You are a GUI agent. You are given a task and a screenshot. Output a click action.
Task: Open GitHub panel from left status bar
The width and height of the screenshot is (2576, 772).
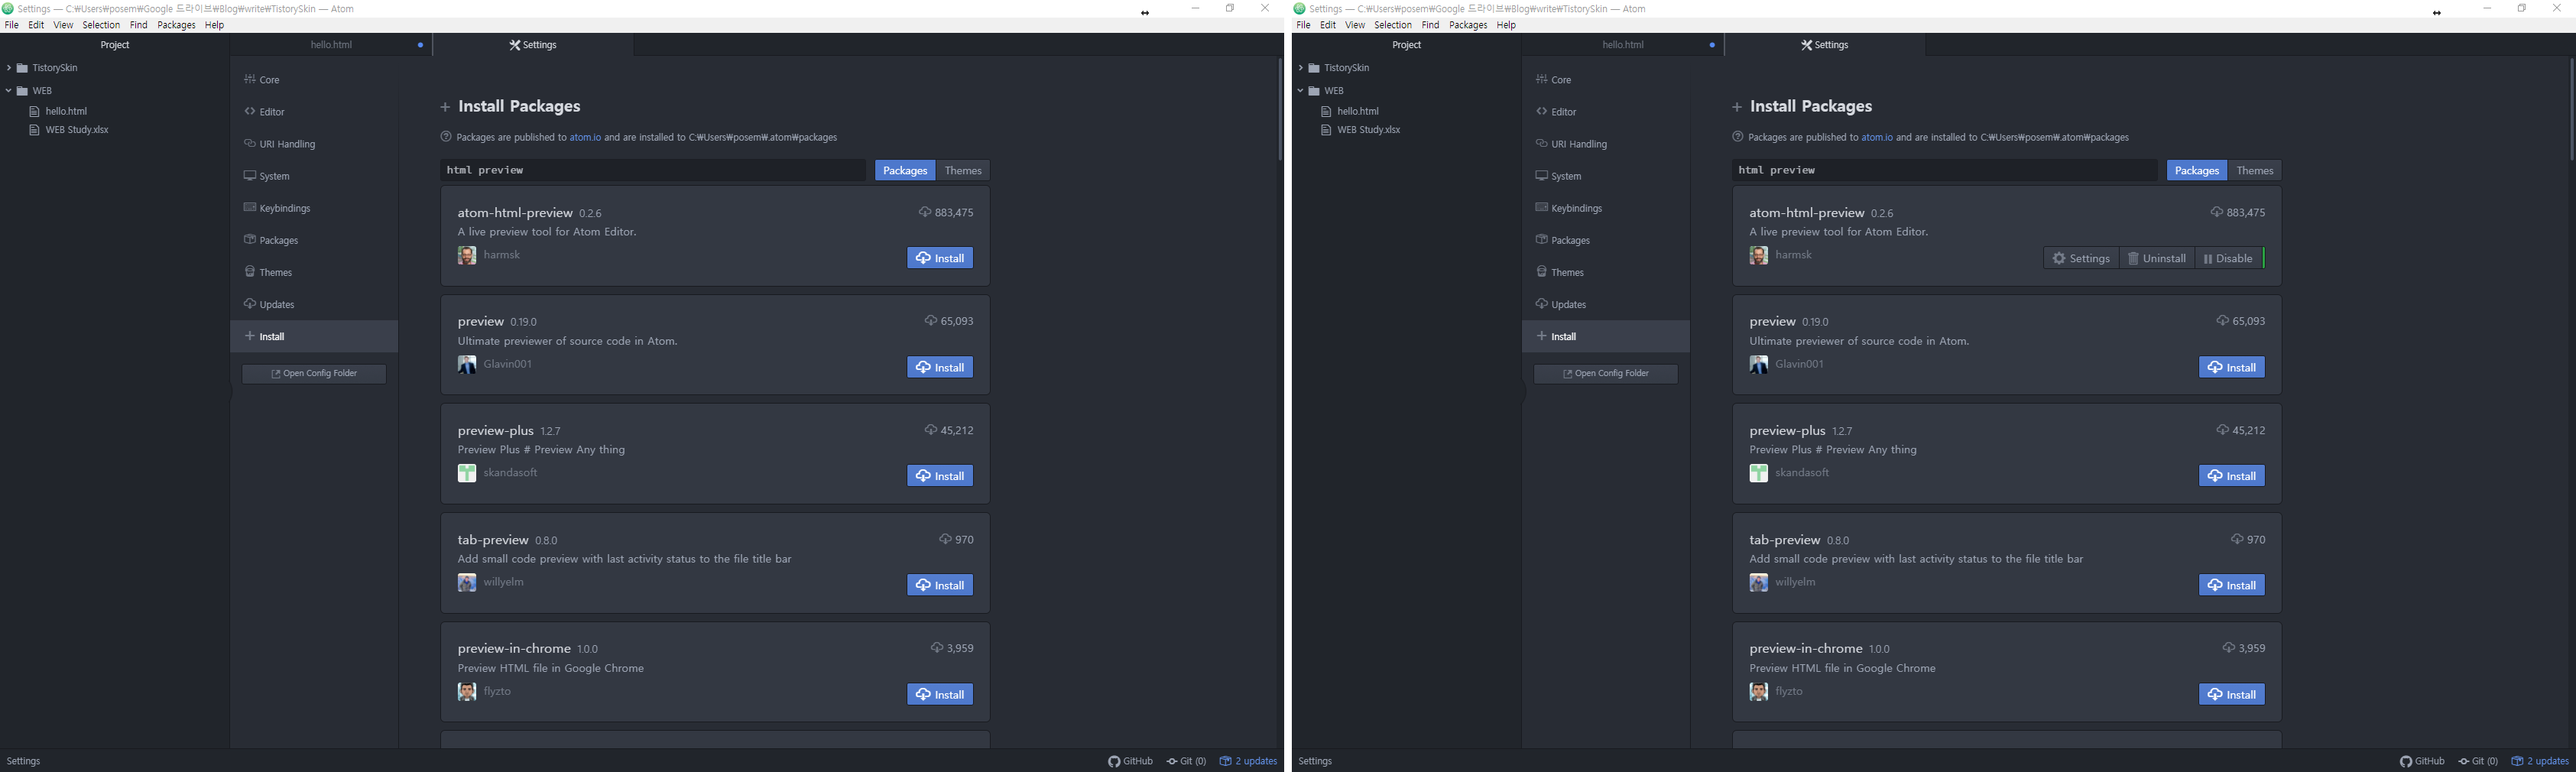tap(1131, 761)
